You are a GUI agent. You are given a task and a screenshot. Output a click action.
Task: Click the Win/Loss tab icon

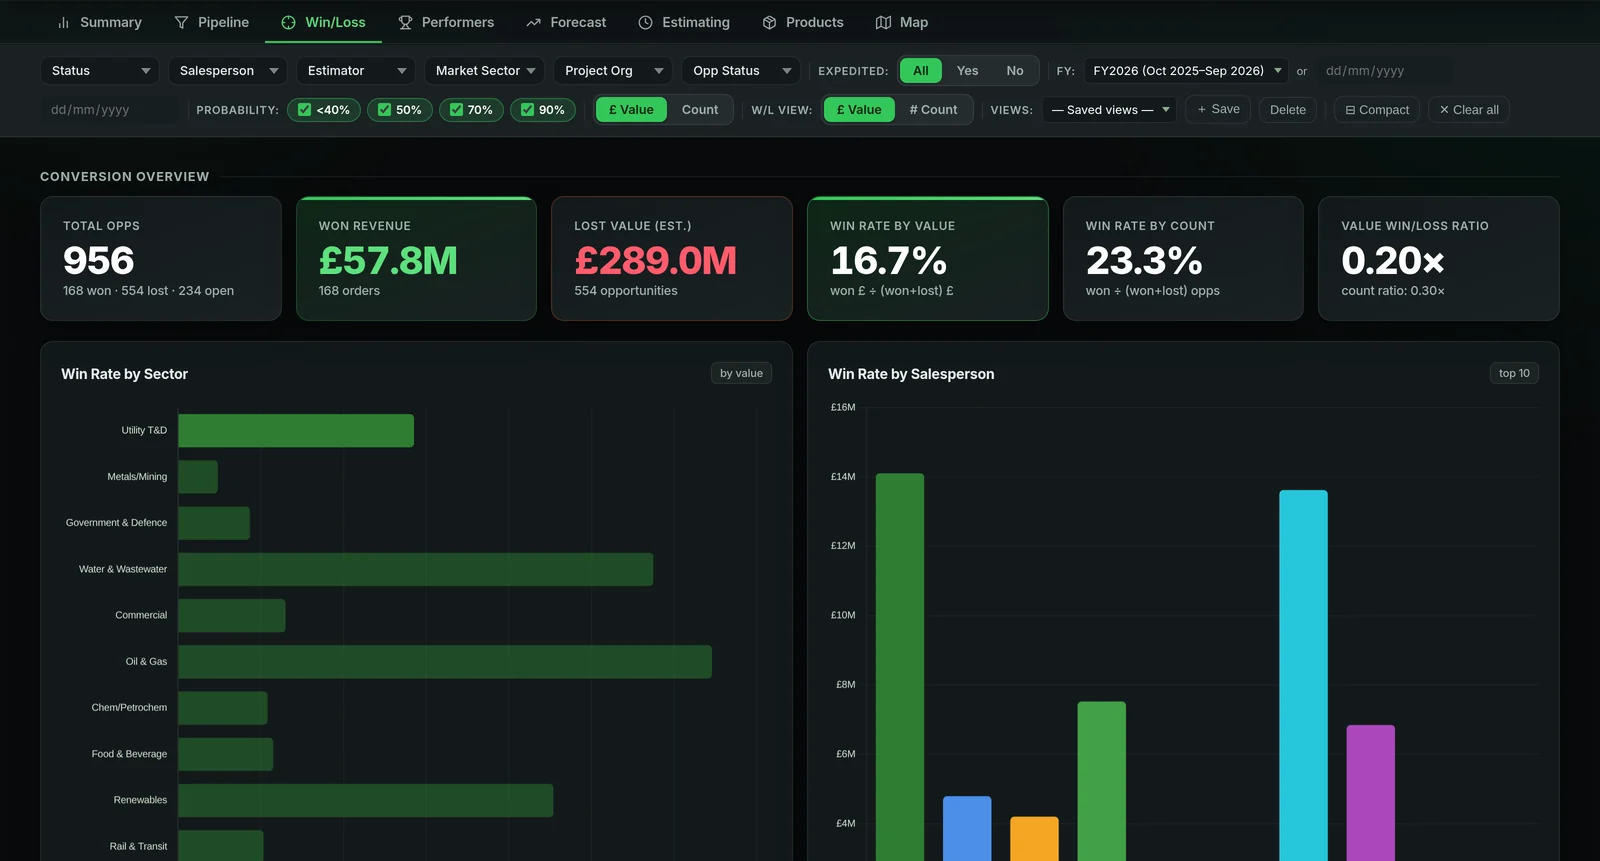pos(288,22)
